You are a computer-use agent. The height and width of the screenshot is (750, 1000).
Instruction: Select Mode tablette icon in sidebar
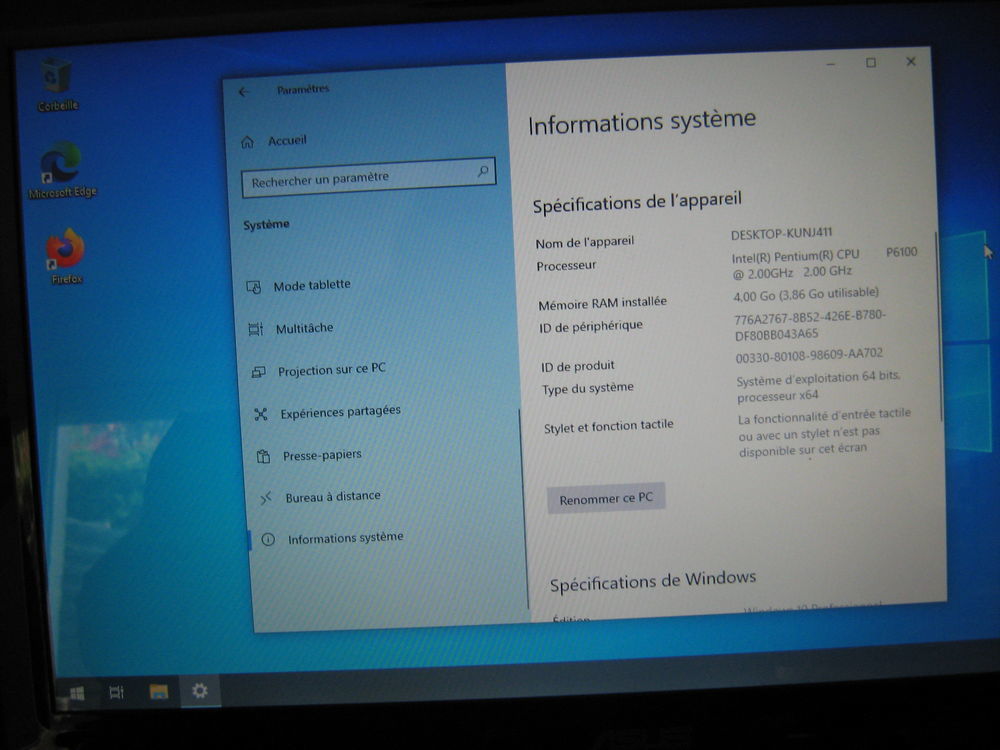(x=254, y=288)
